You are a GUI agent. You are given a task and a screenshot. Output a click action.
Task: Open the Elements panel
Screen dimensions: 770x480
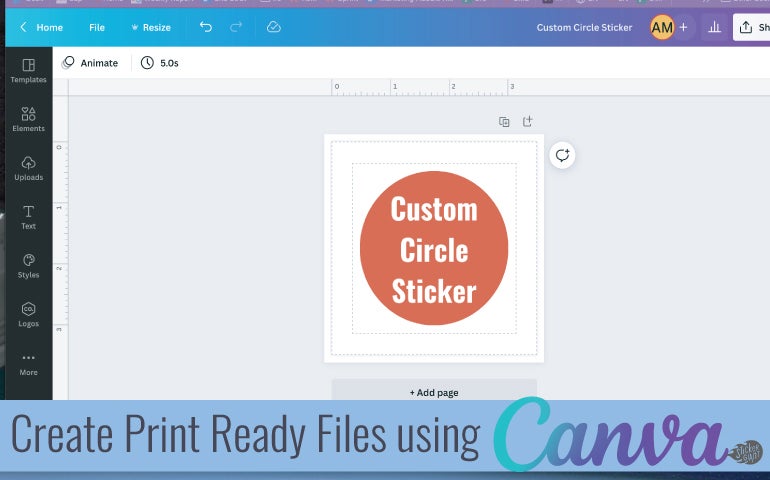point(28,119)
